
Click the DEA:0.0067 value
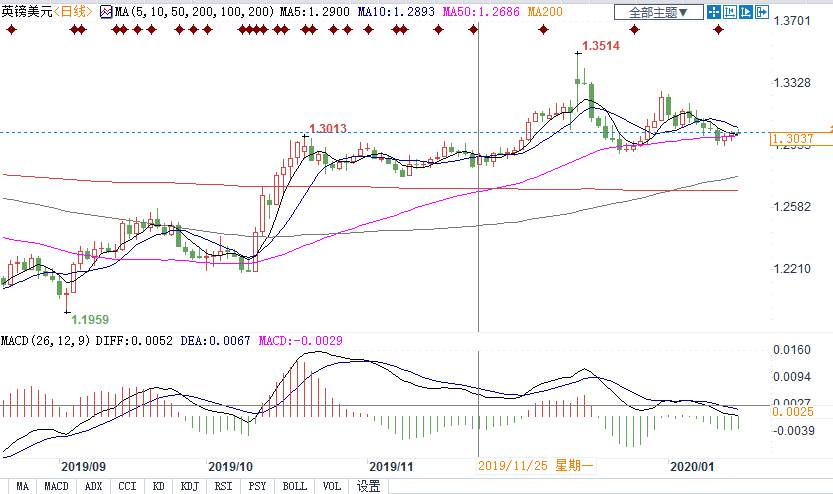pos(215,340)
